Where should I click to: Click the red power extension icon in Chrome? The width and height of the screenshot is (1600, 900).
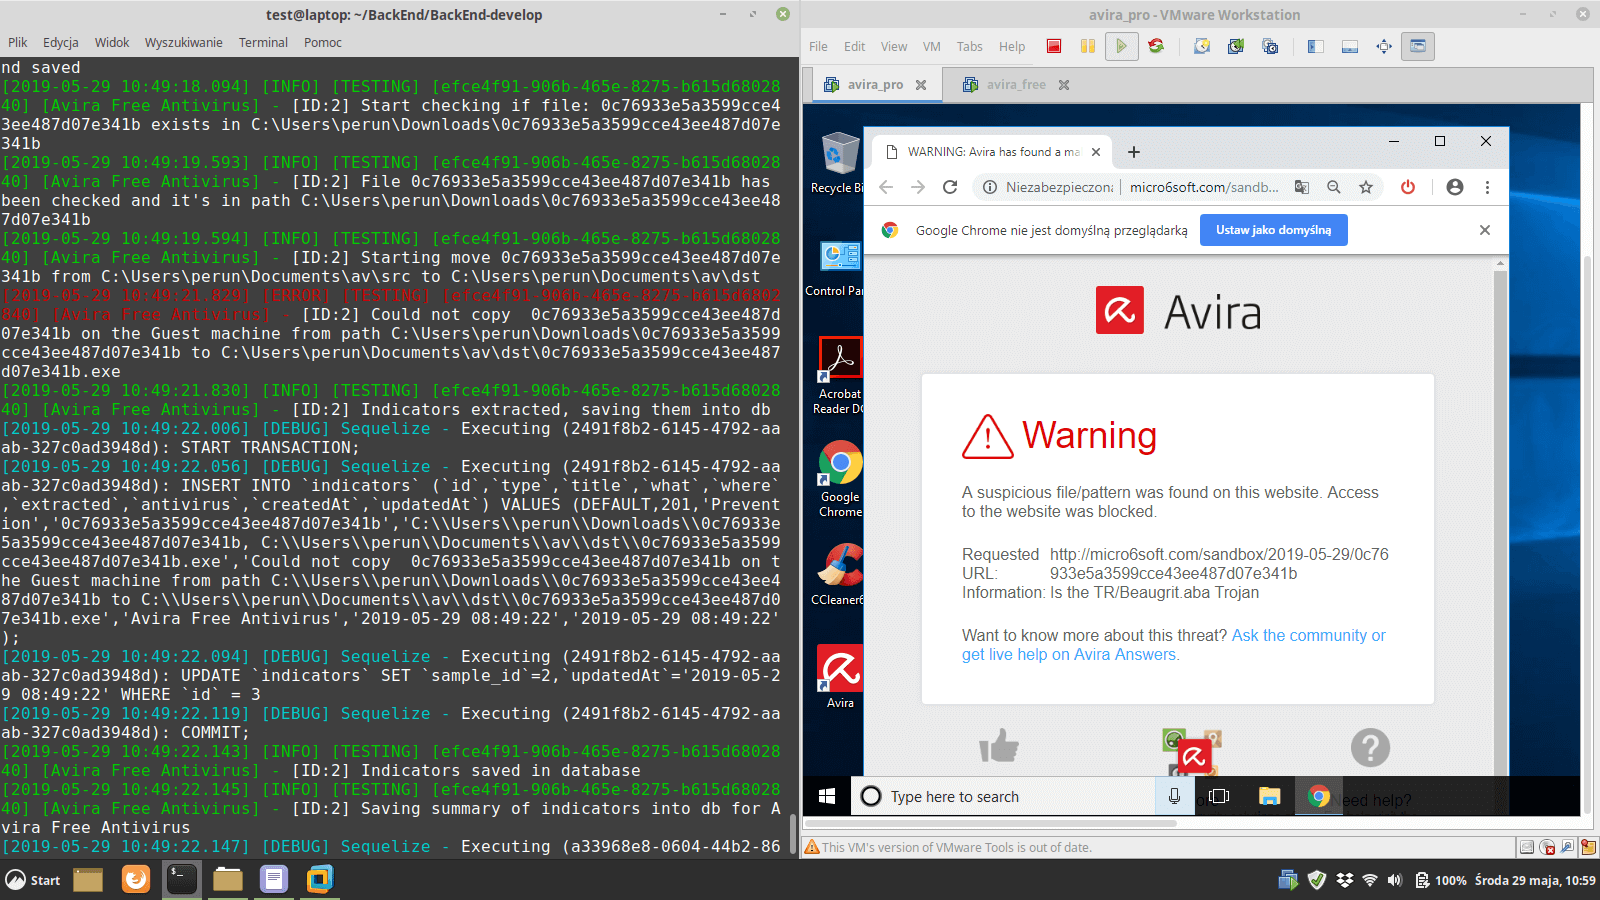coord(1408,187)
